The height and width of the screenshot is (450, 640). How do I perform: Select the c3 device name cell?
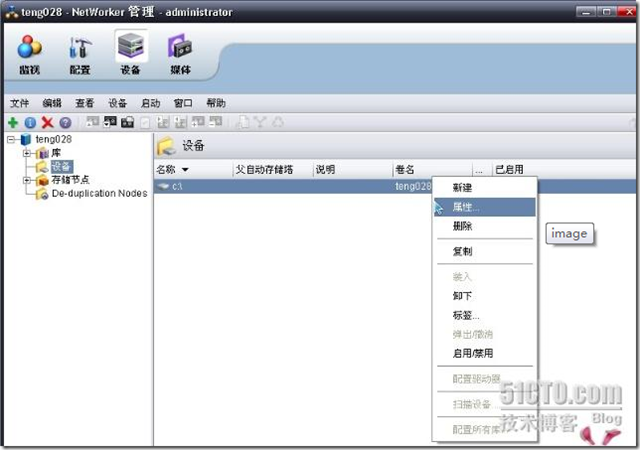(x=177, y=186)
